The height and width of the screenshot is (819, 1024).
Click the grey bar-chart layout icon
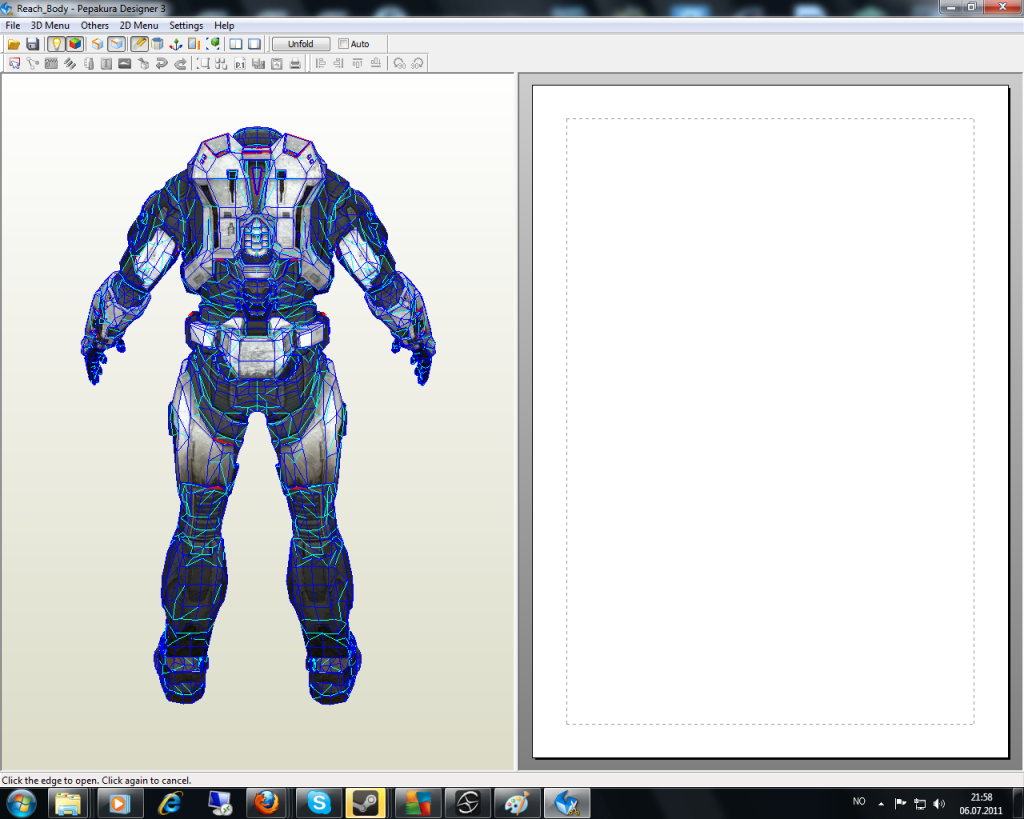point(259,63)
